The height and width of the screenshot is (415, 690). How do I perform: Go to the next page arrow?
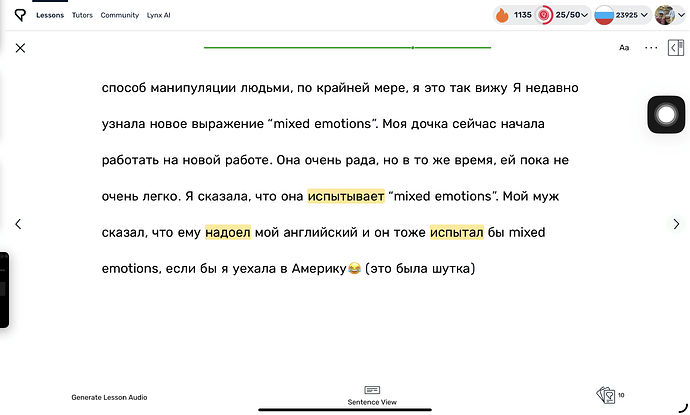[675, 224]
